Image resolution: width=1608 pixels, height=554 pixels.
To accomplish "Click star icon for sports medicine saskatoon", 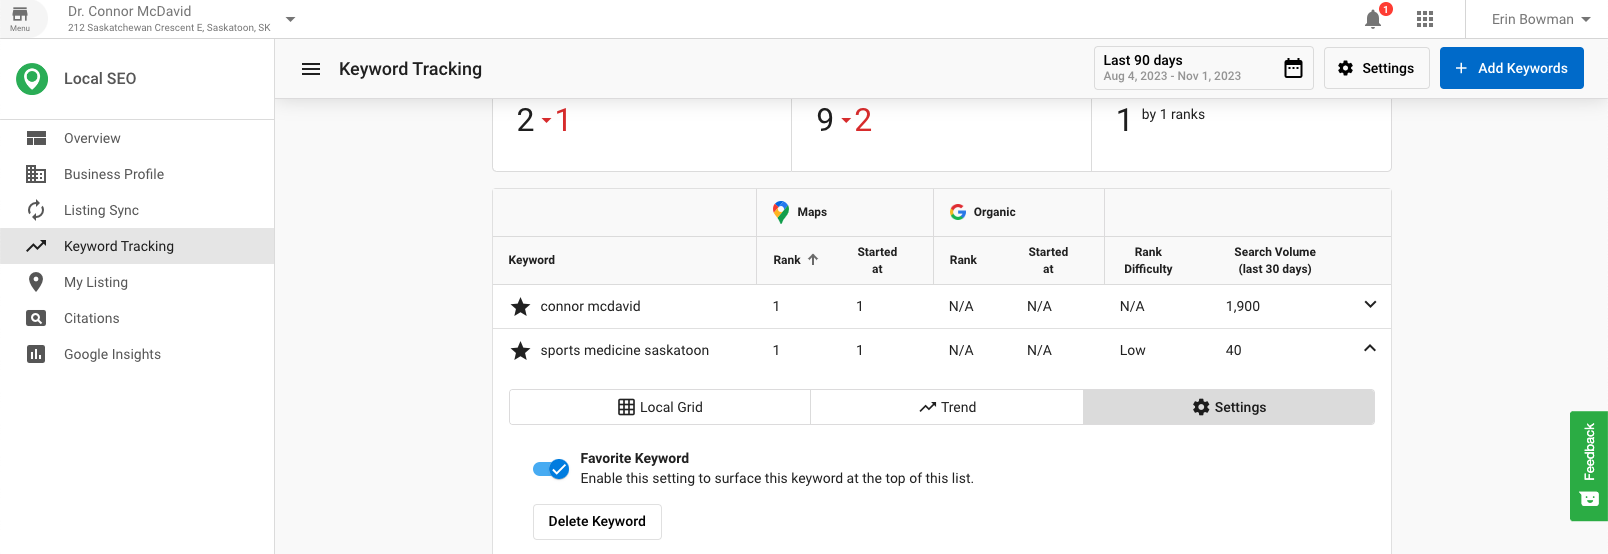I will pyautogui.click(x=520, y=351).
